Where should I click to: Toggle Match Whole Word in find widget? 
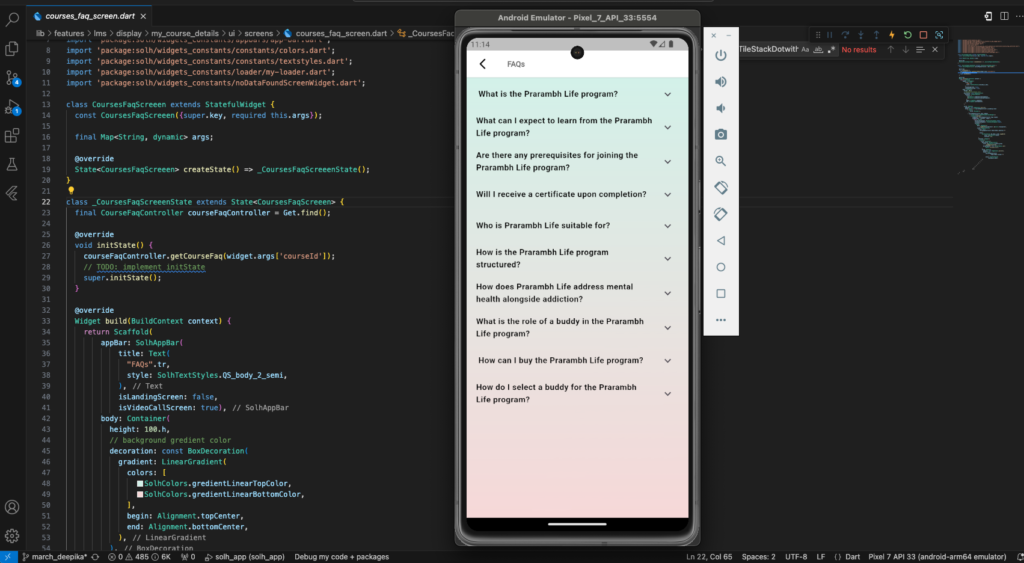(818, 50)
